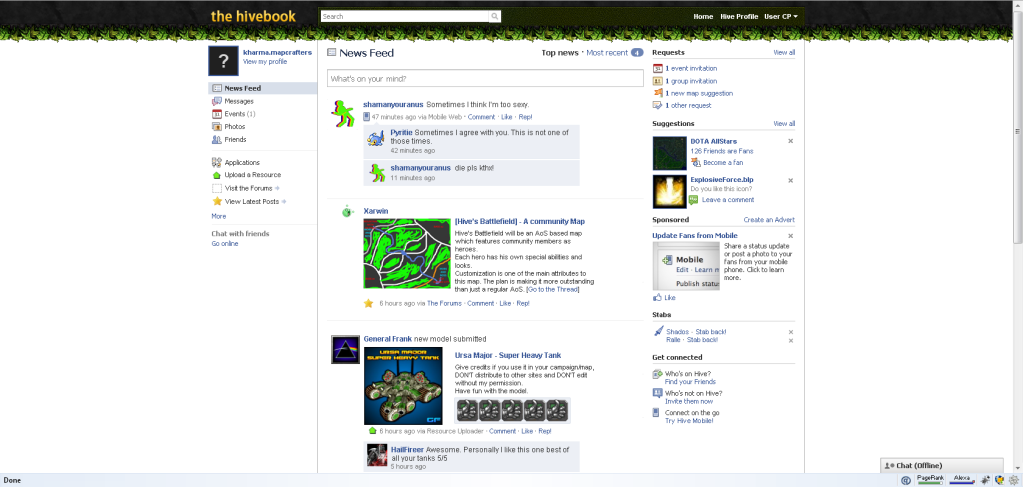1023x487 pixels.
Task: Click the Chat (Offline) person icon
Action: pos(889,465)
